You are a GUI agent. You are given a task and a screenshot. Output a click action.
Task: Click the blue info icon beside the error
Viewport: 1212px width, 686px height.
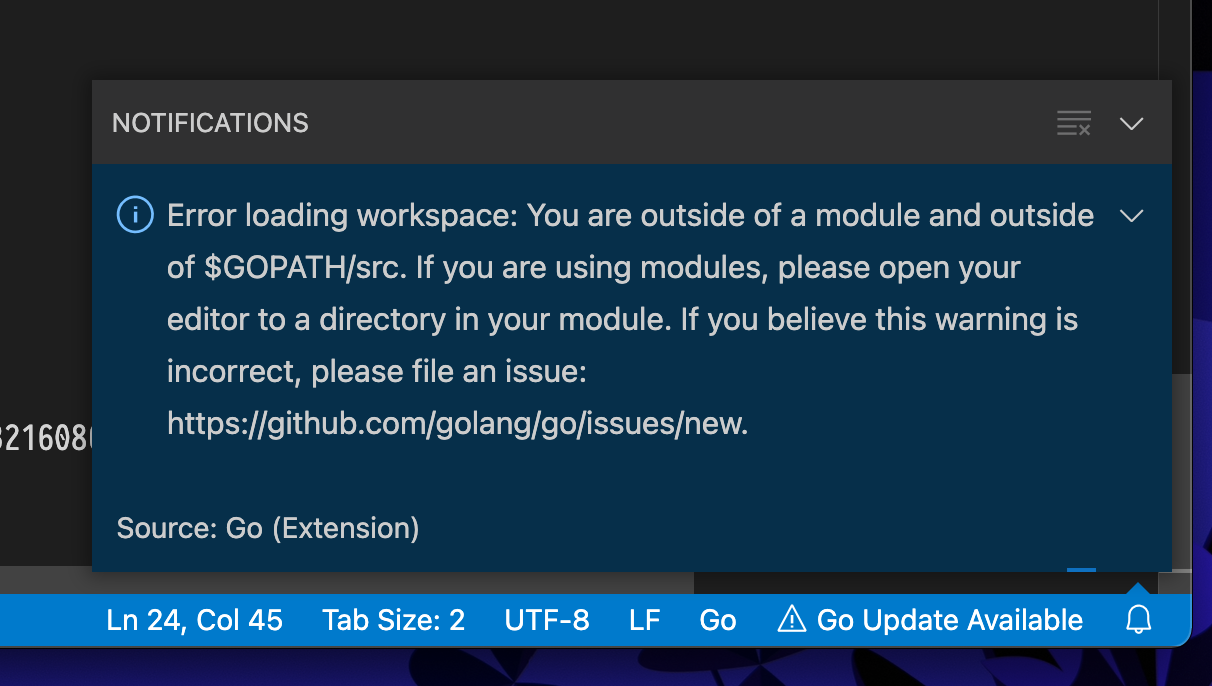(x=135, y=215)
